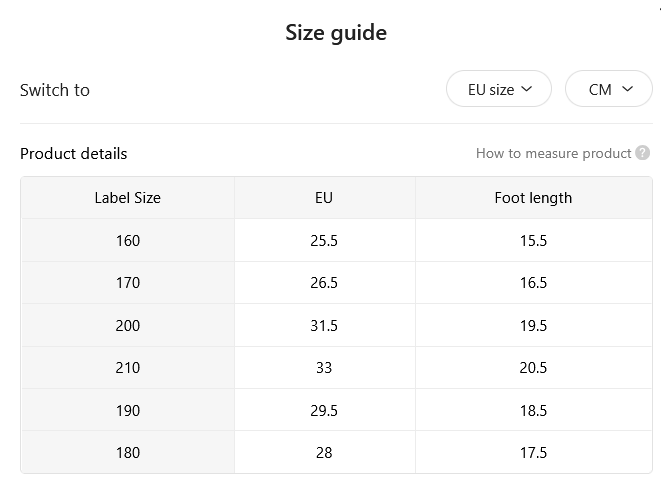661x481 pixels.
Task: Click the Foot length column header
Action: coord(533,198)
